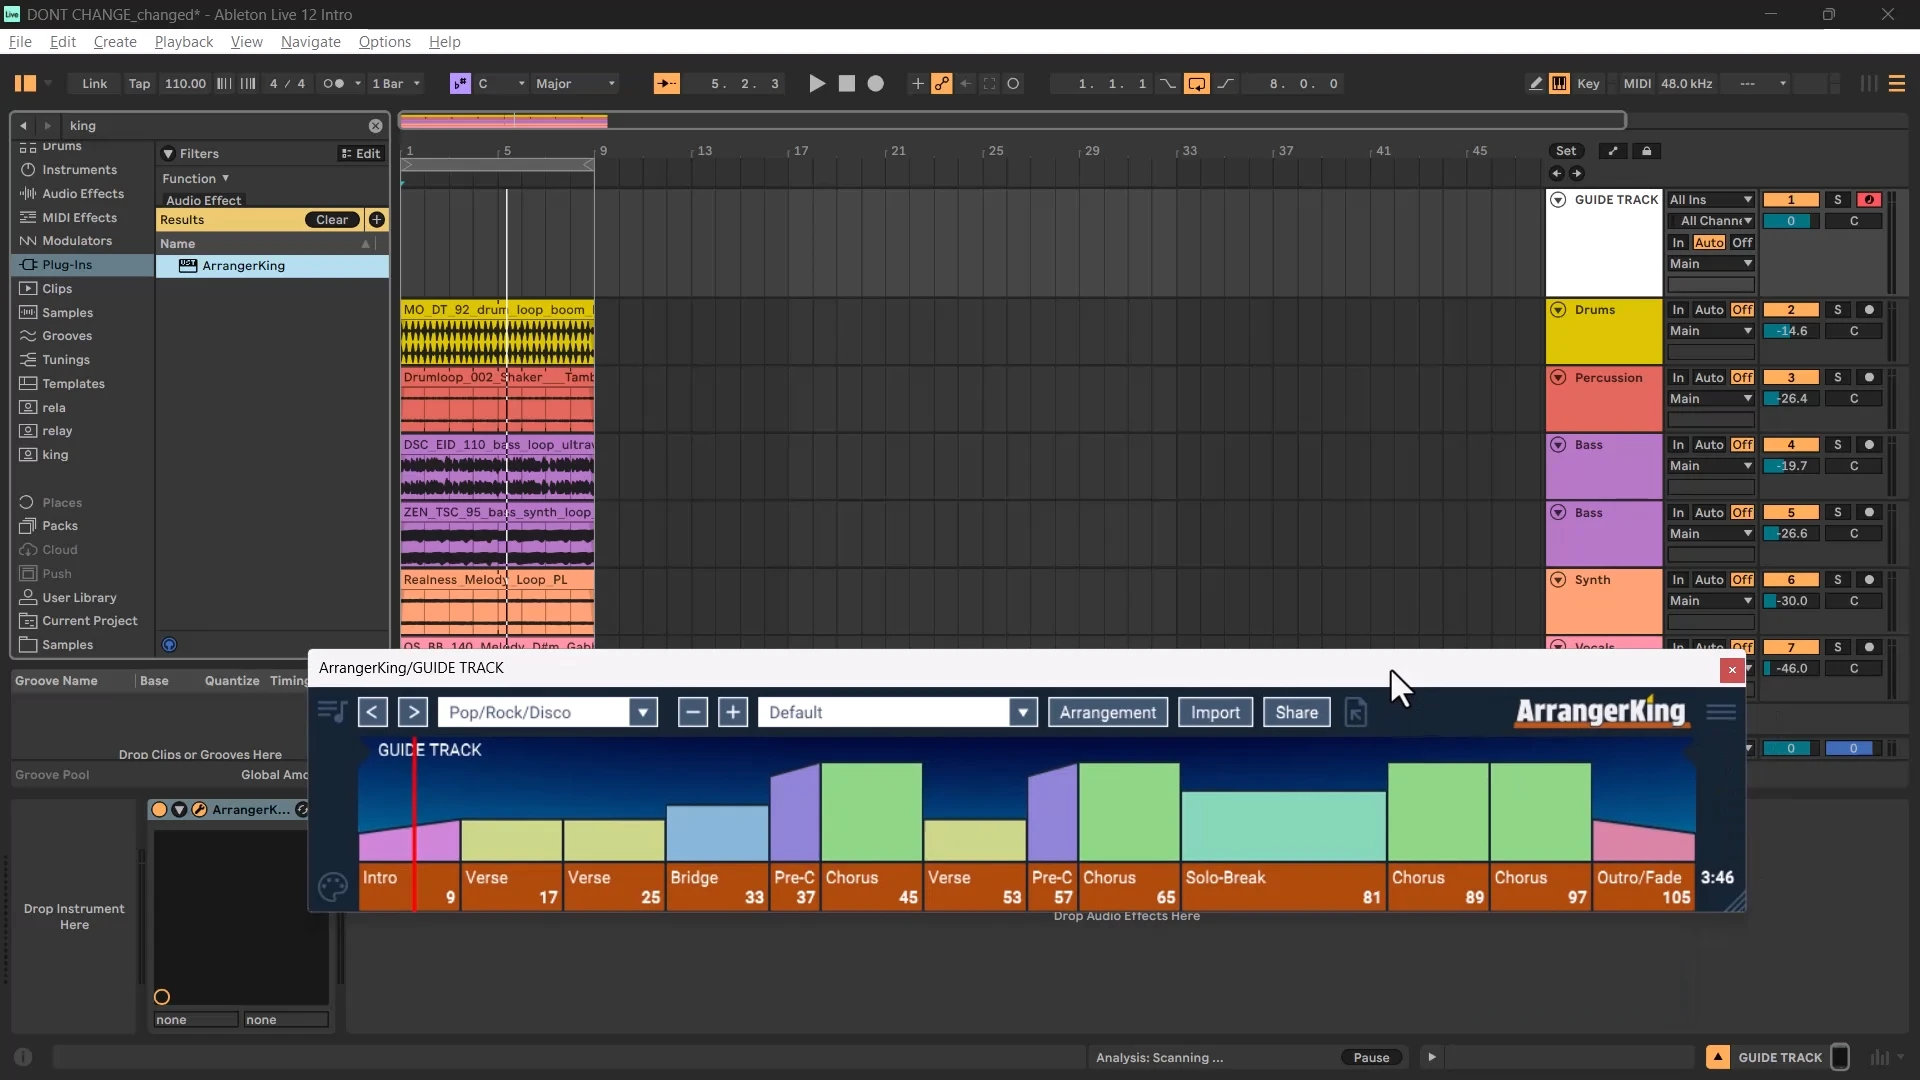Solo the Drums track

pyautogui.click(x=1838, y=310)
